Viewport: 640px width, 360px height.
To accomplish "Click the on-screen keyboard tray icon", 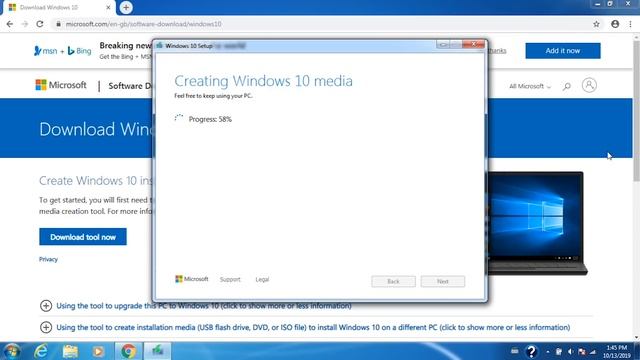I will click(x=515, y=351).
